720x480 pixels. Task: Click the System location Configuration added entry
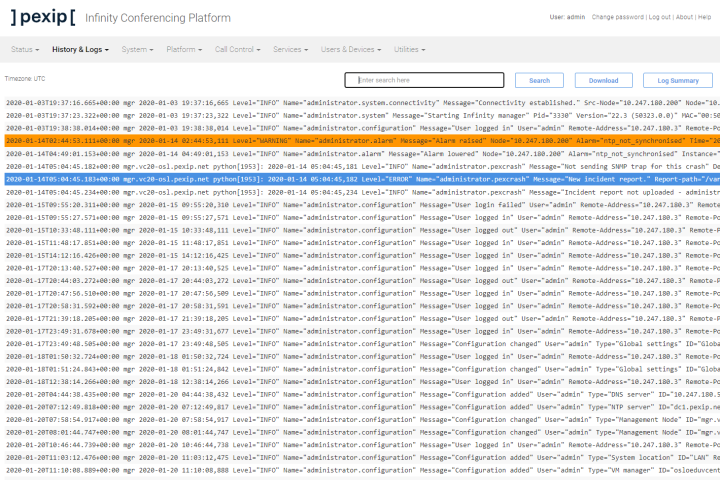pyautogui.click(x=362, y=457)
